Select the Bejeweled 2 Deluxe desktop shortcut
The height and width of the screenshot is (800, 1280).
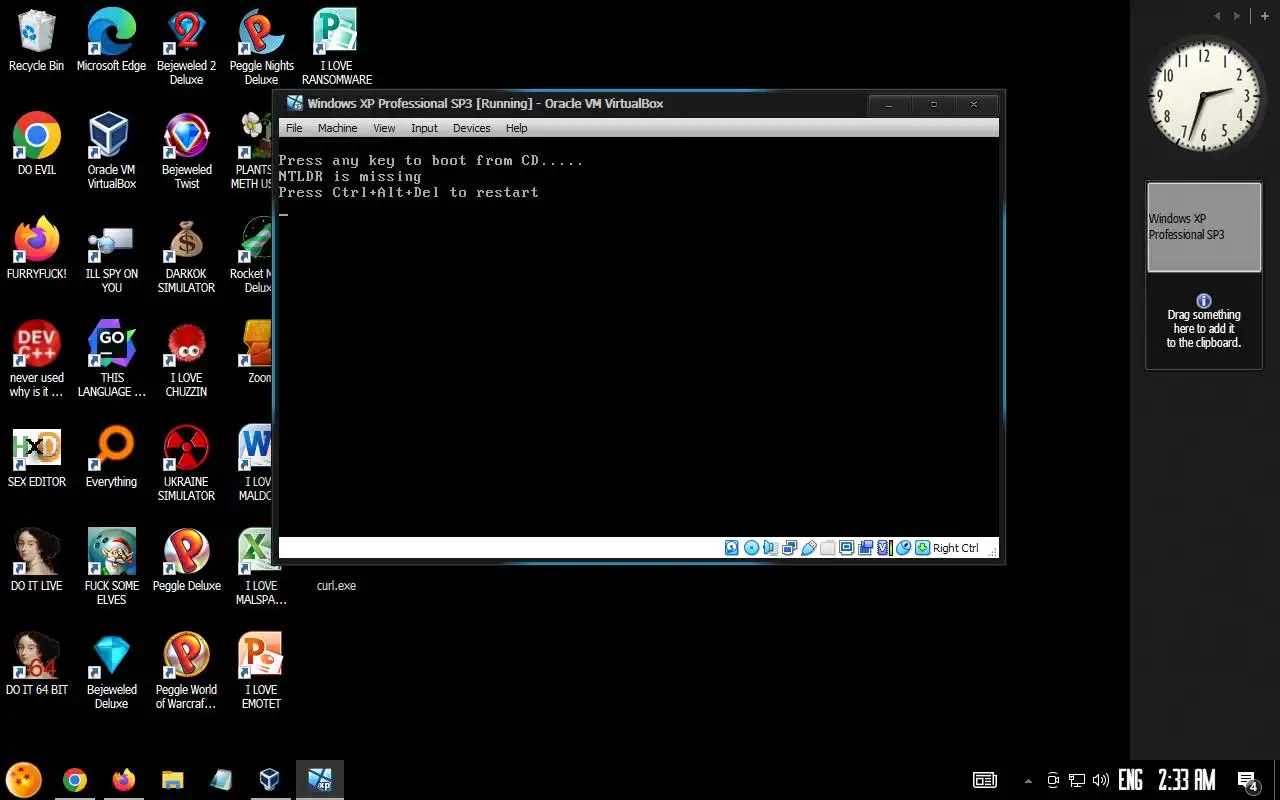point(186,48)
